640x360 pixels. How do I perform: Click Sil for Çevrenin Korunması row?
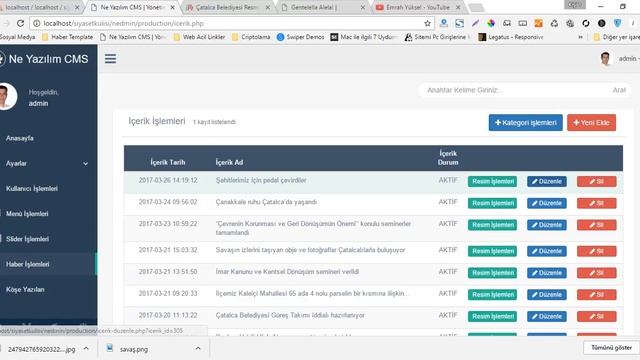pyautogui.click(x=596, y=224)
